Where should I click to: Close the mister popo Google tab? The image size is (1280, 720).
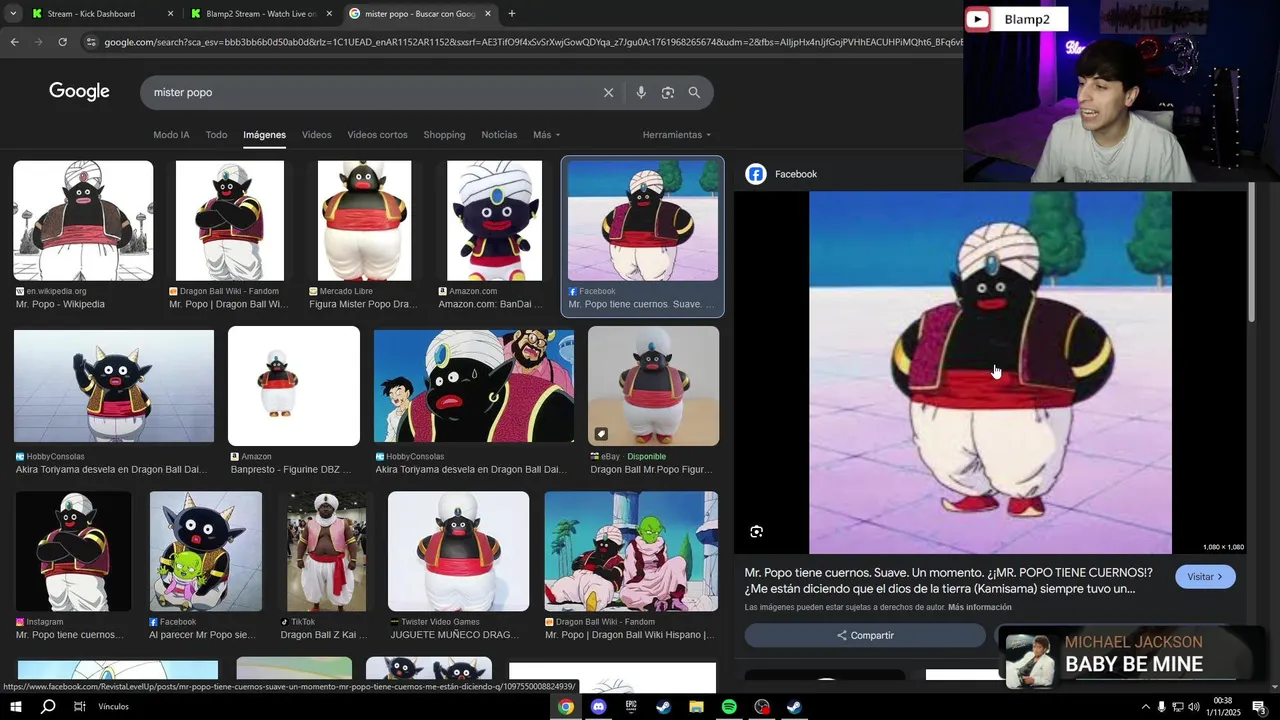(488, 14)
